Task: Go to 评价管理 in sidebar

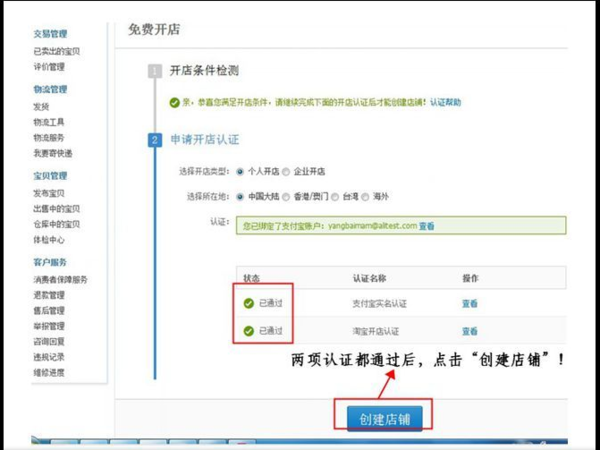Action: pyautogui.click(x=49, y=67)
